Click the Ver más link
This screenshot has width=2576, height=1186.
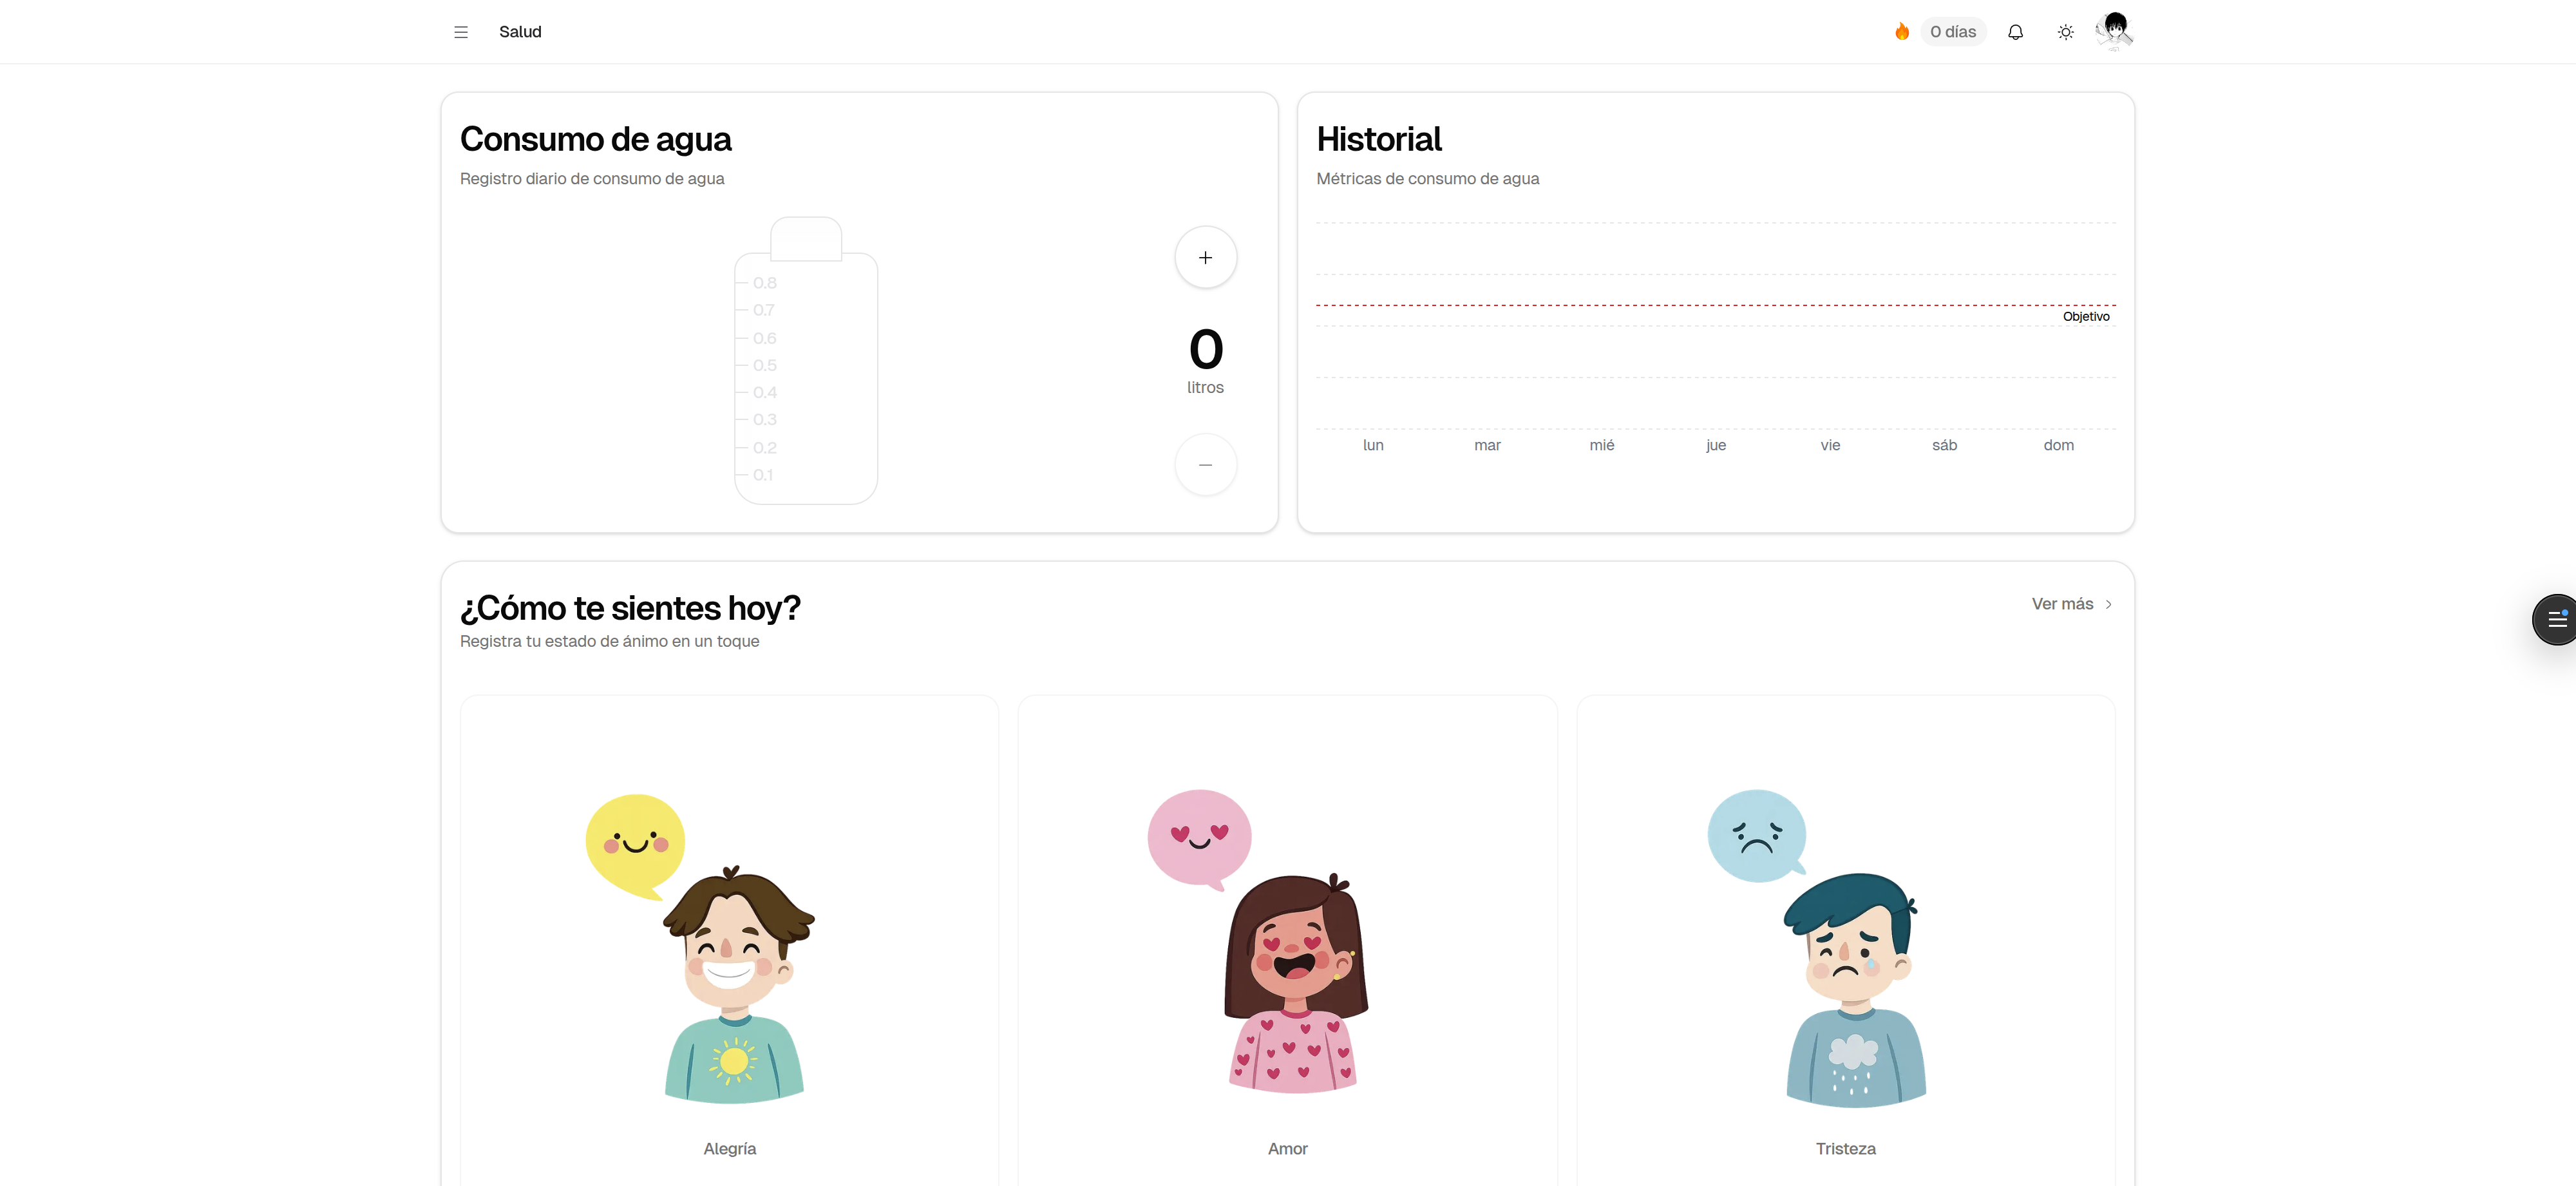[2062, 604]
